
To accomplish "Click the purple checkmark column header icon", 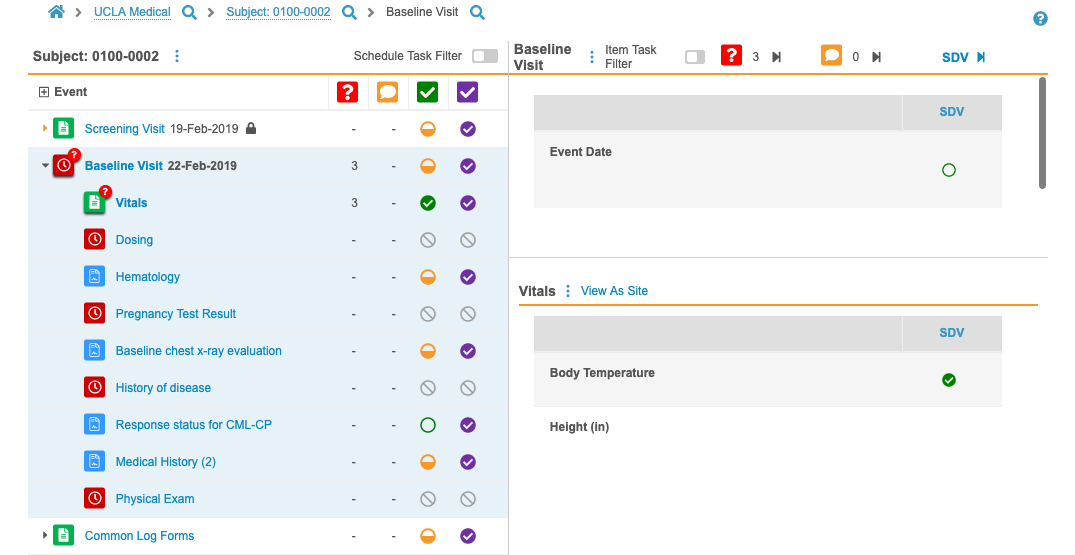I will [x=467, y=92].
